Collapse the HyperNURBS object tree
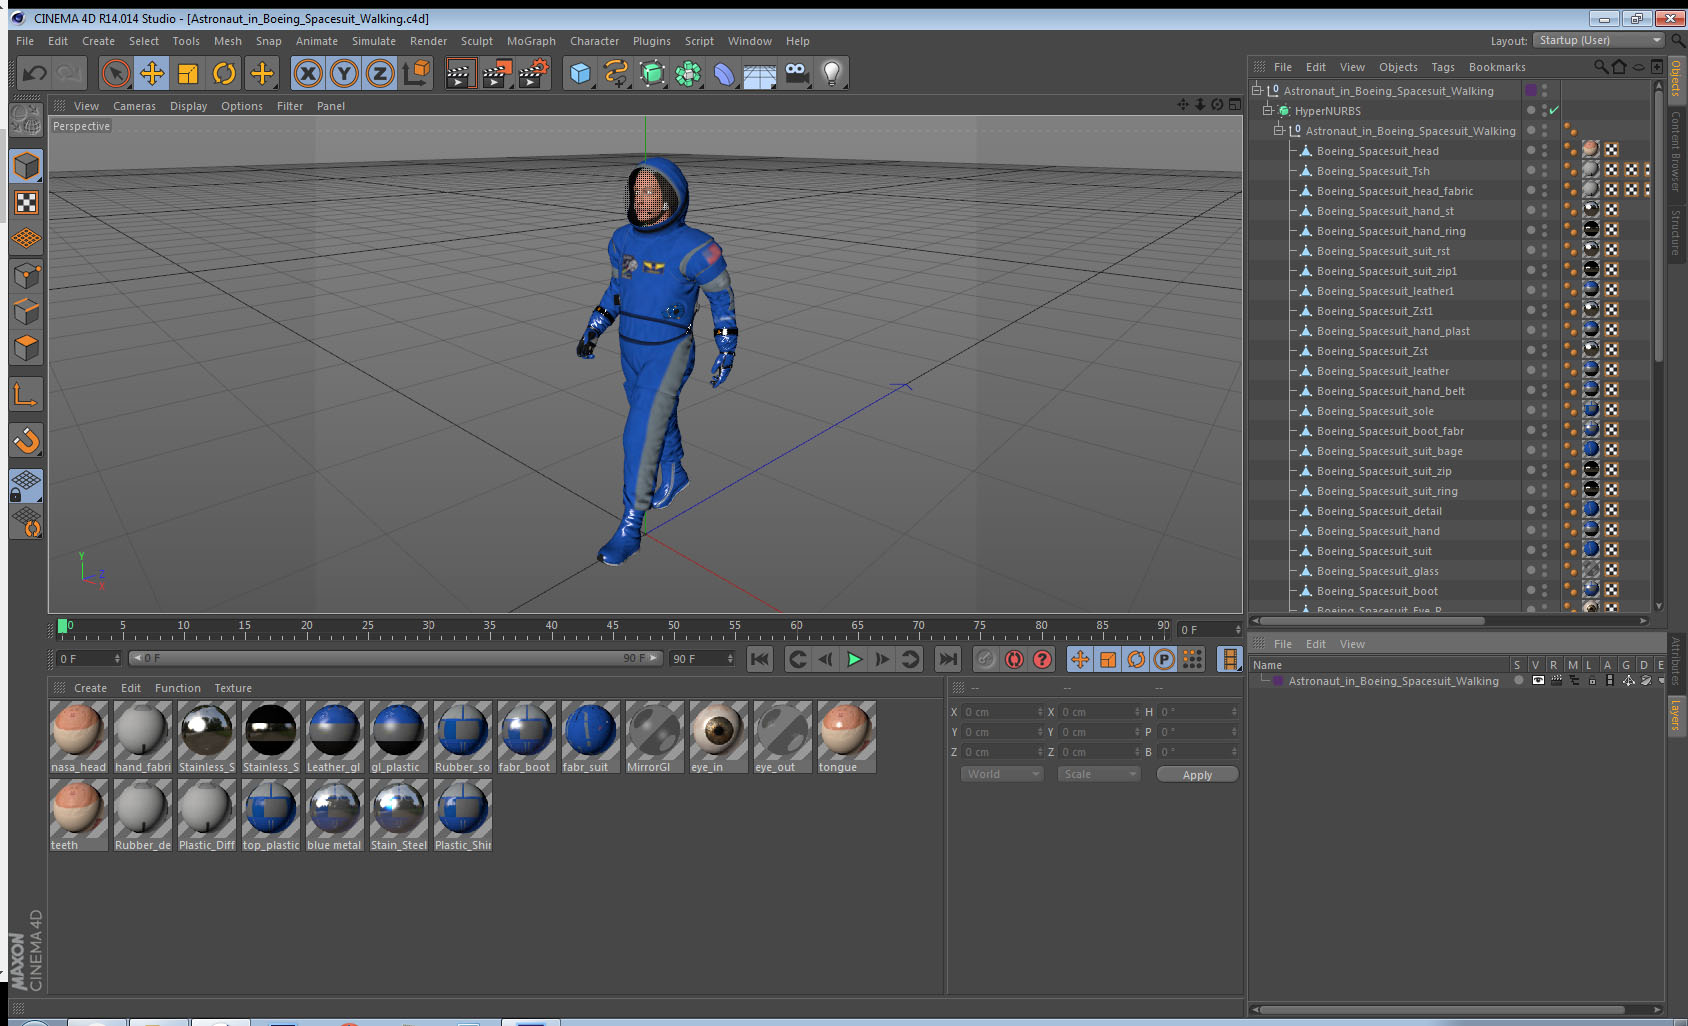Viewport: 1688px width, 1026px height. click(1267, 111)
